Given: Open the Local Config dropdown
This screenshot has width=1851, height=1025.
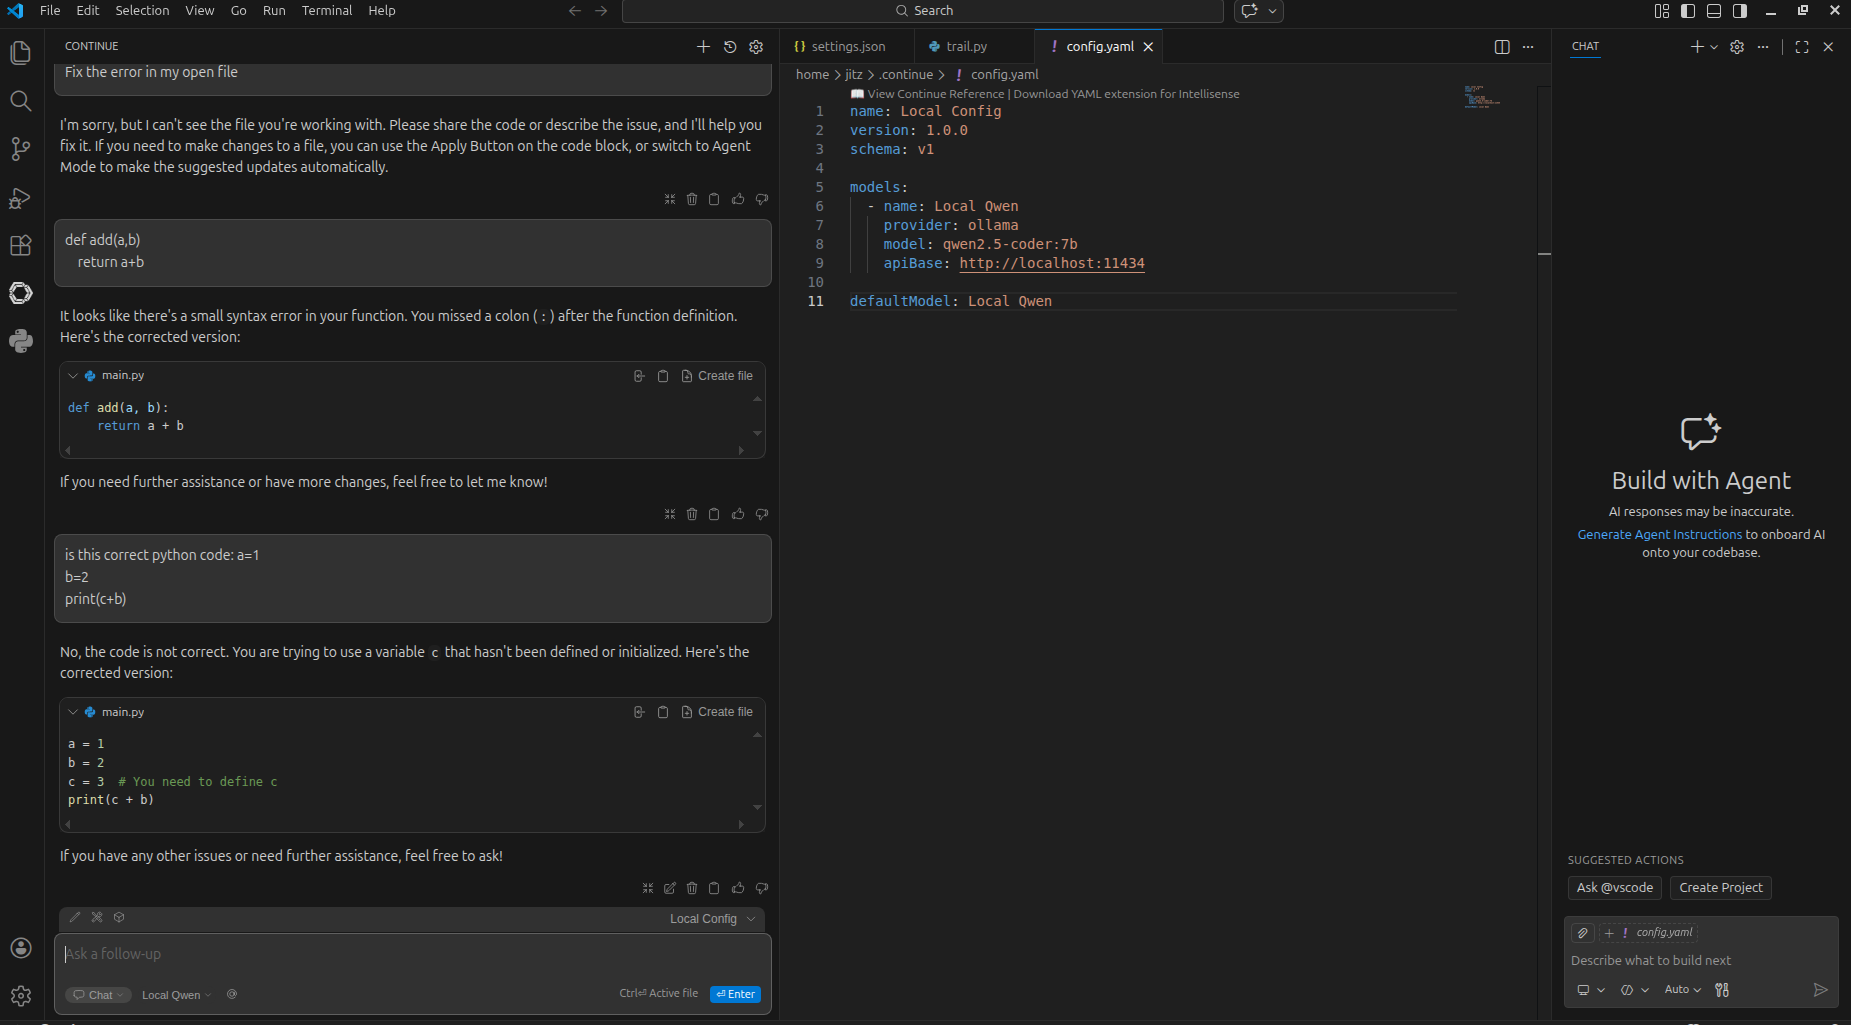Looking at the screenshot, I should point(712,919).
